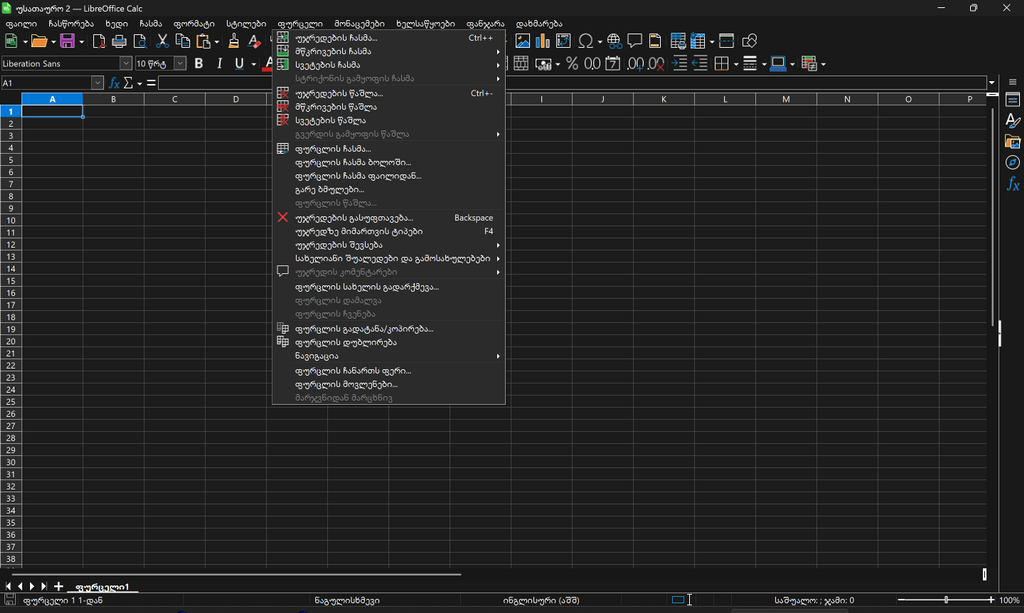1024x613 pixels.
Task: Open ფორმატი menu
Action: tap(194, 24)
